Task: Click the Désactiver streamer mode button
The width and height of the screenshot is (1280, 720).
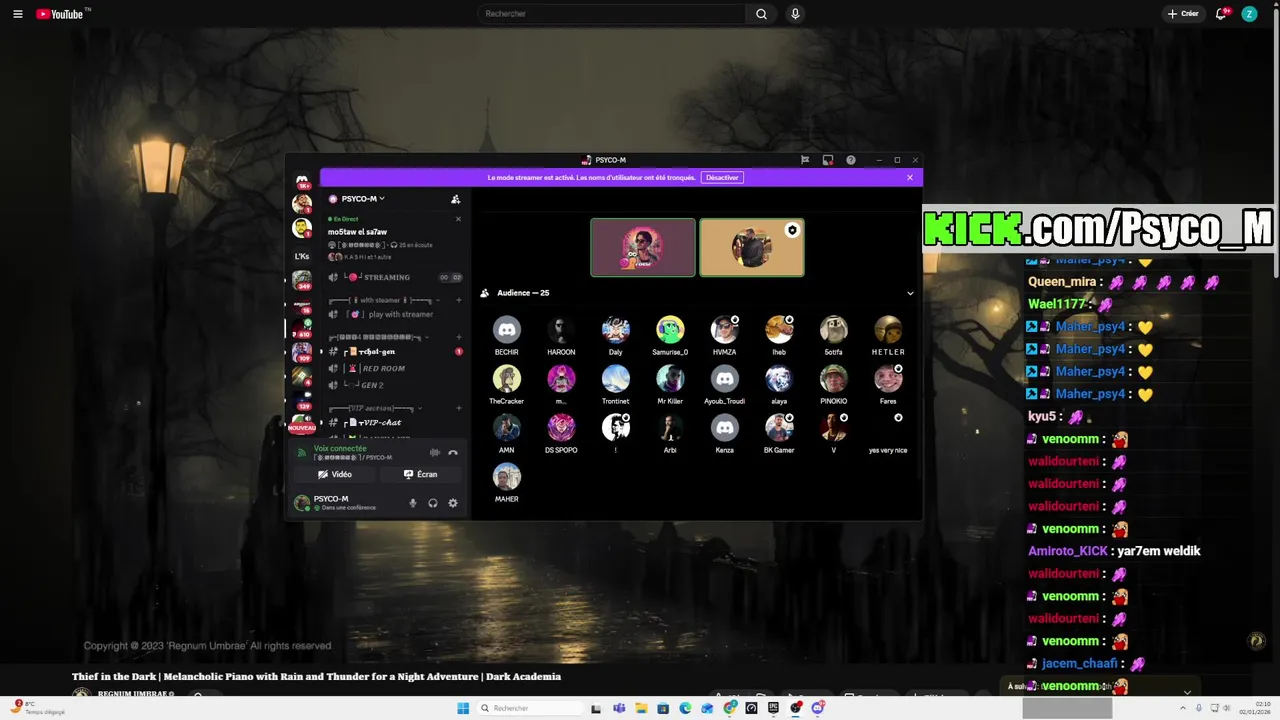Action: 722,178
